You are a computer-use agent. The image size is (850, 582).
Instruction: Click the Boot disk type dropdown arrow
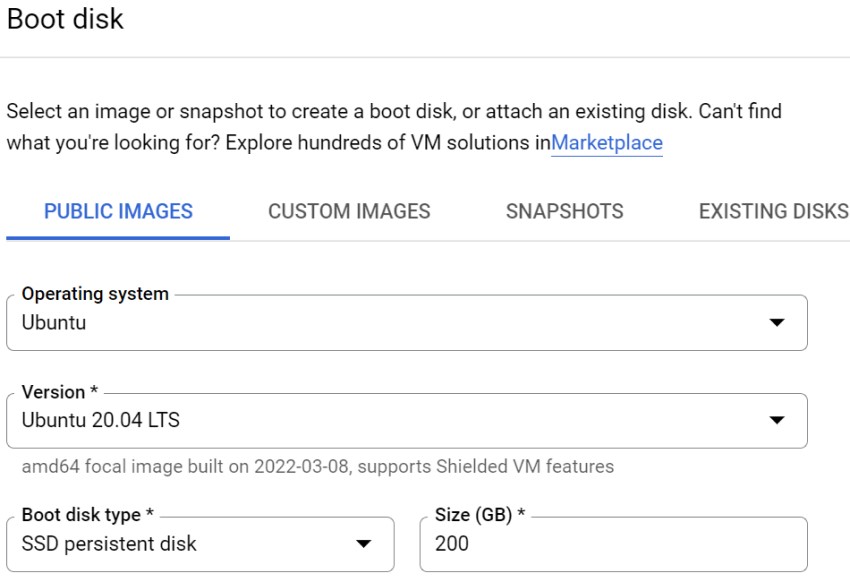point(364,544)
